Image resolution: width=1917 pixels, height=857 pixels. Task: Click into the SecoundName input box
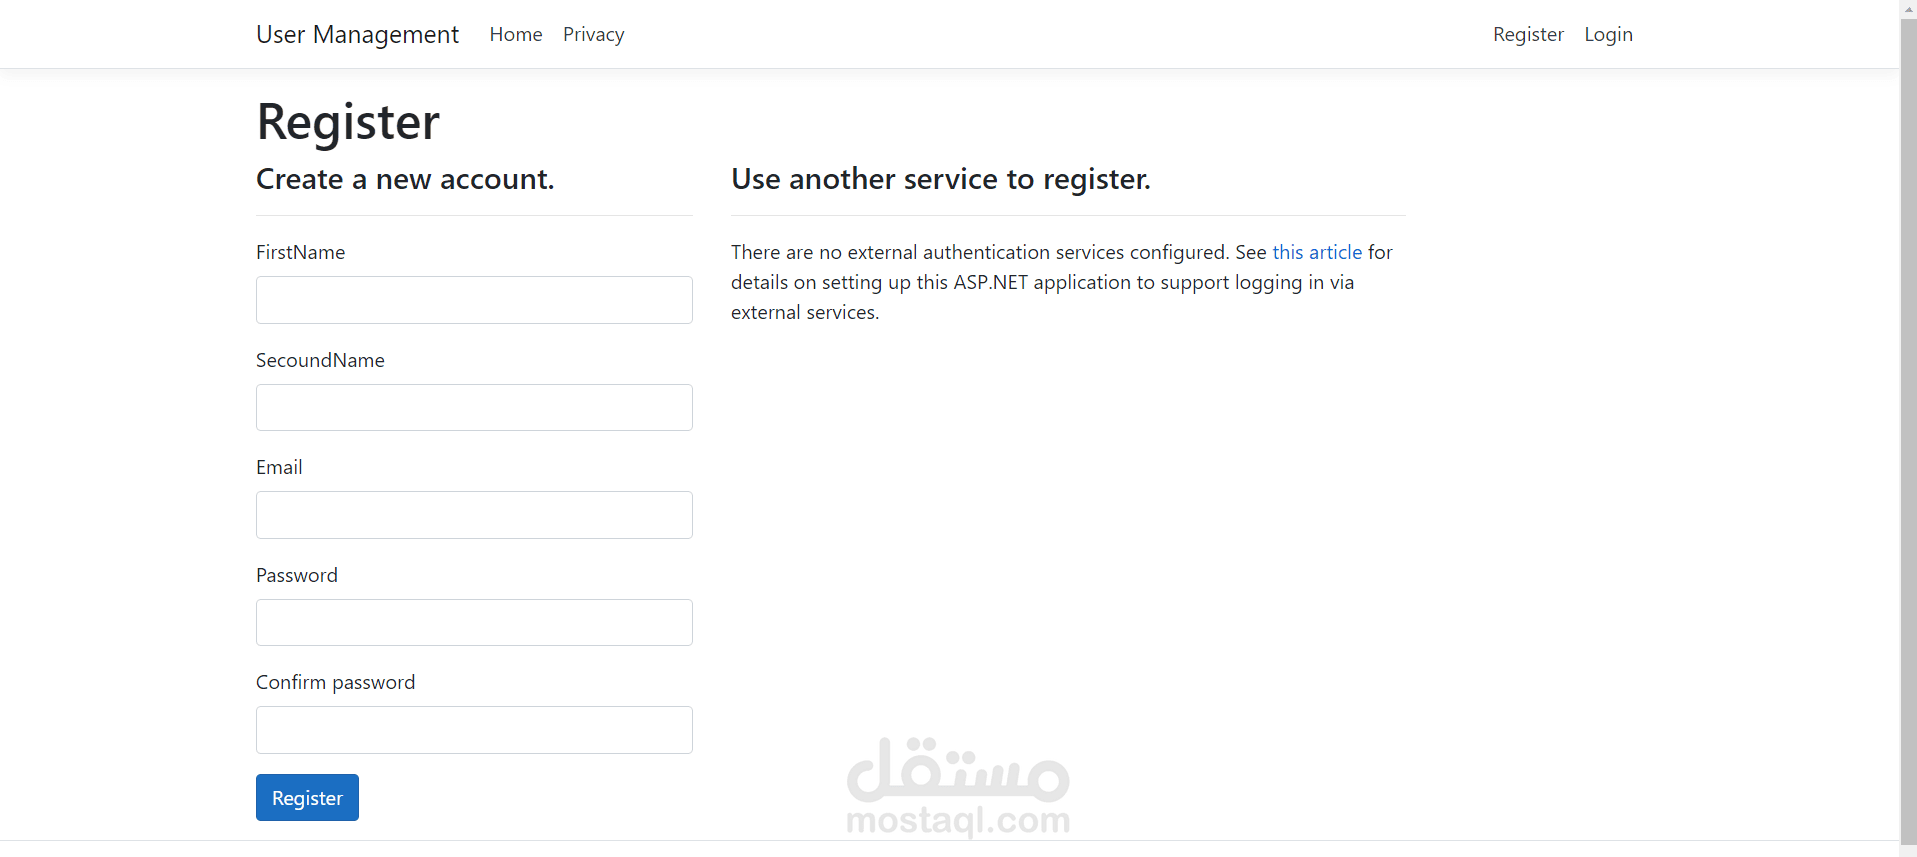(x=474, y=408)
